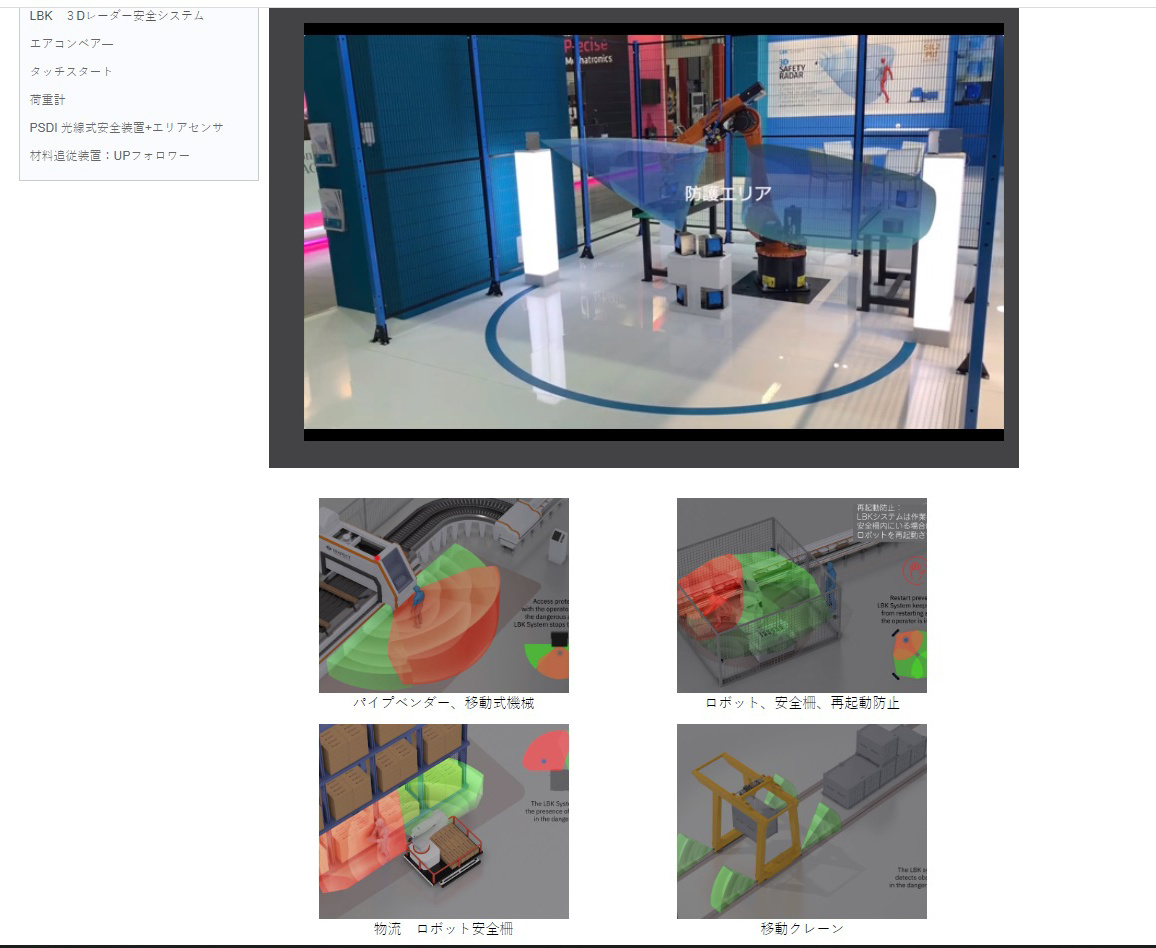Open the fenced robot cell thumbnail
The width and height of the screenshot is (1156, 948).
801,595
